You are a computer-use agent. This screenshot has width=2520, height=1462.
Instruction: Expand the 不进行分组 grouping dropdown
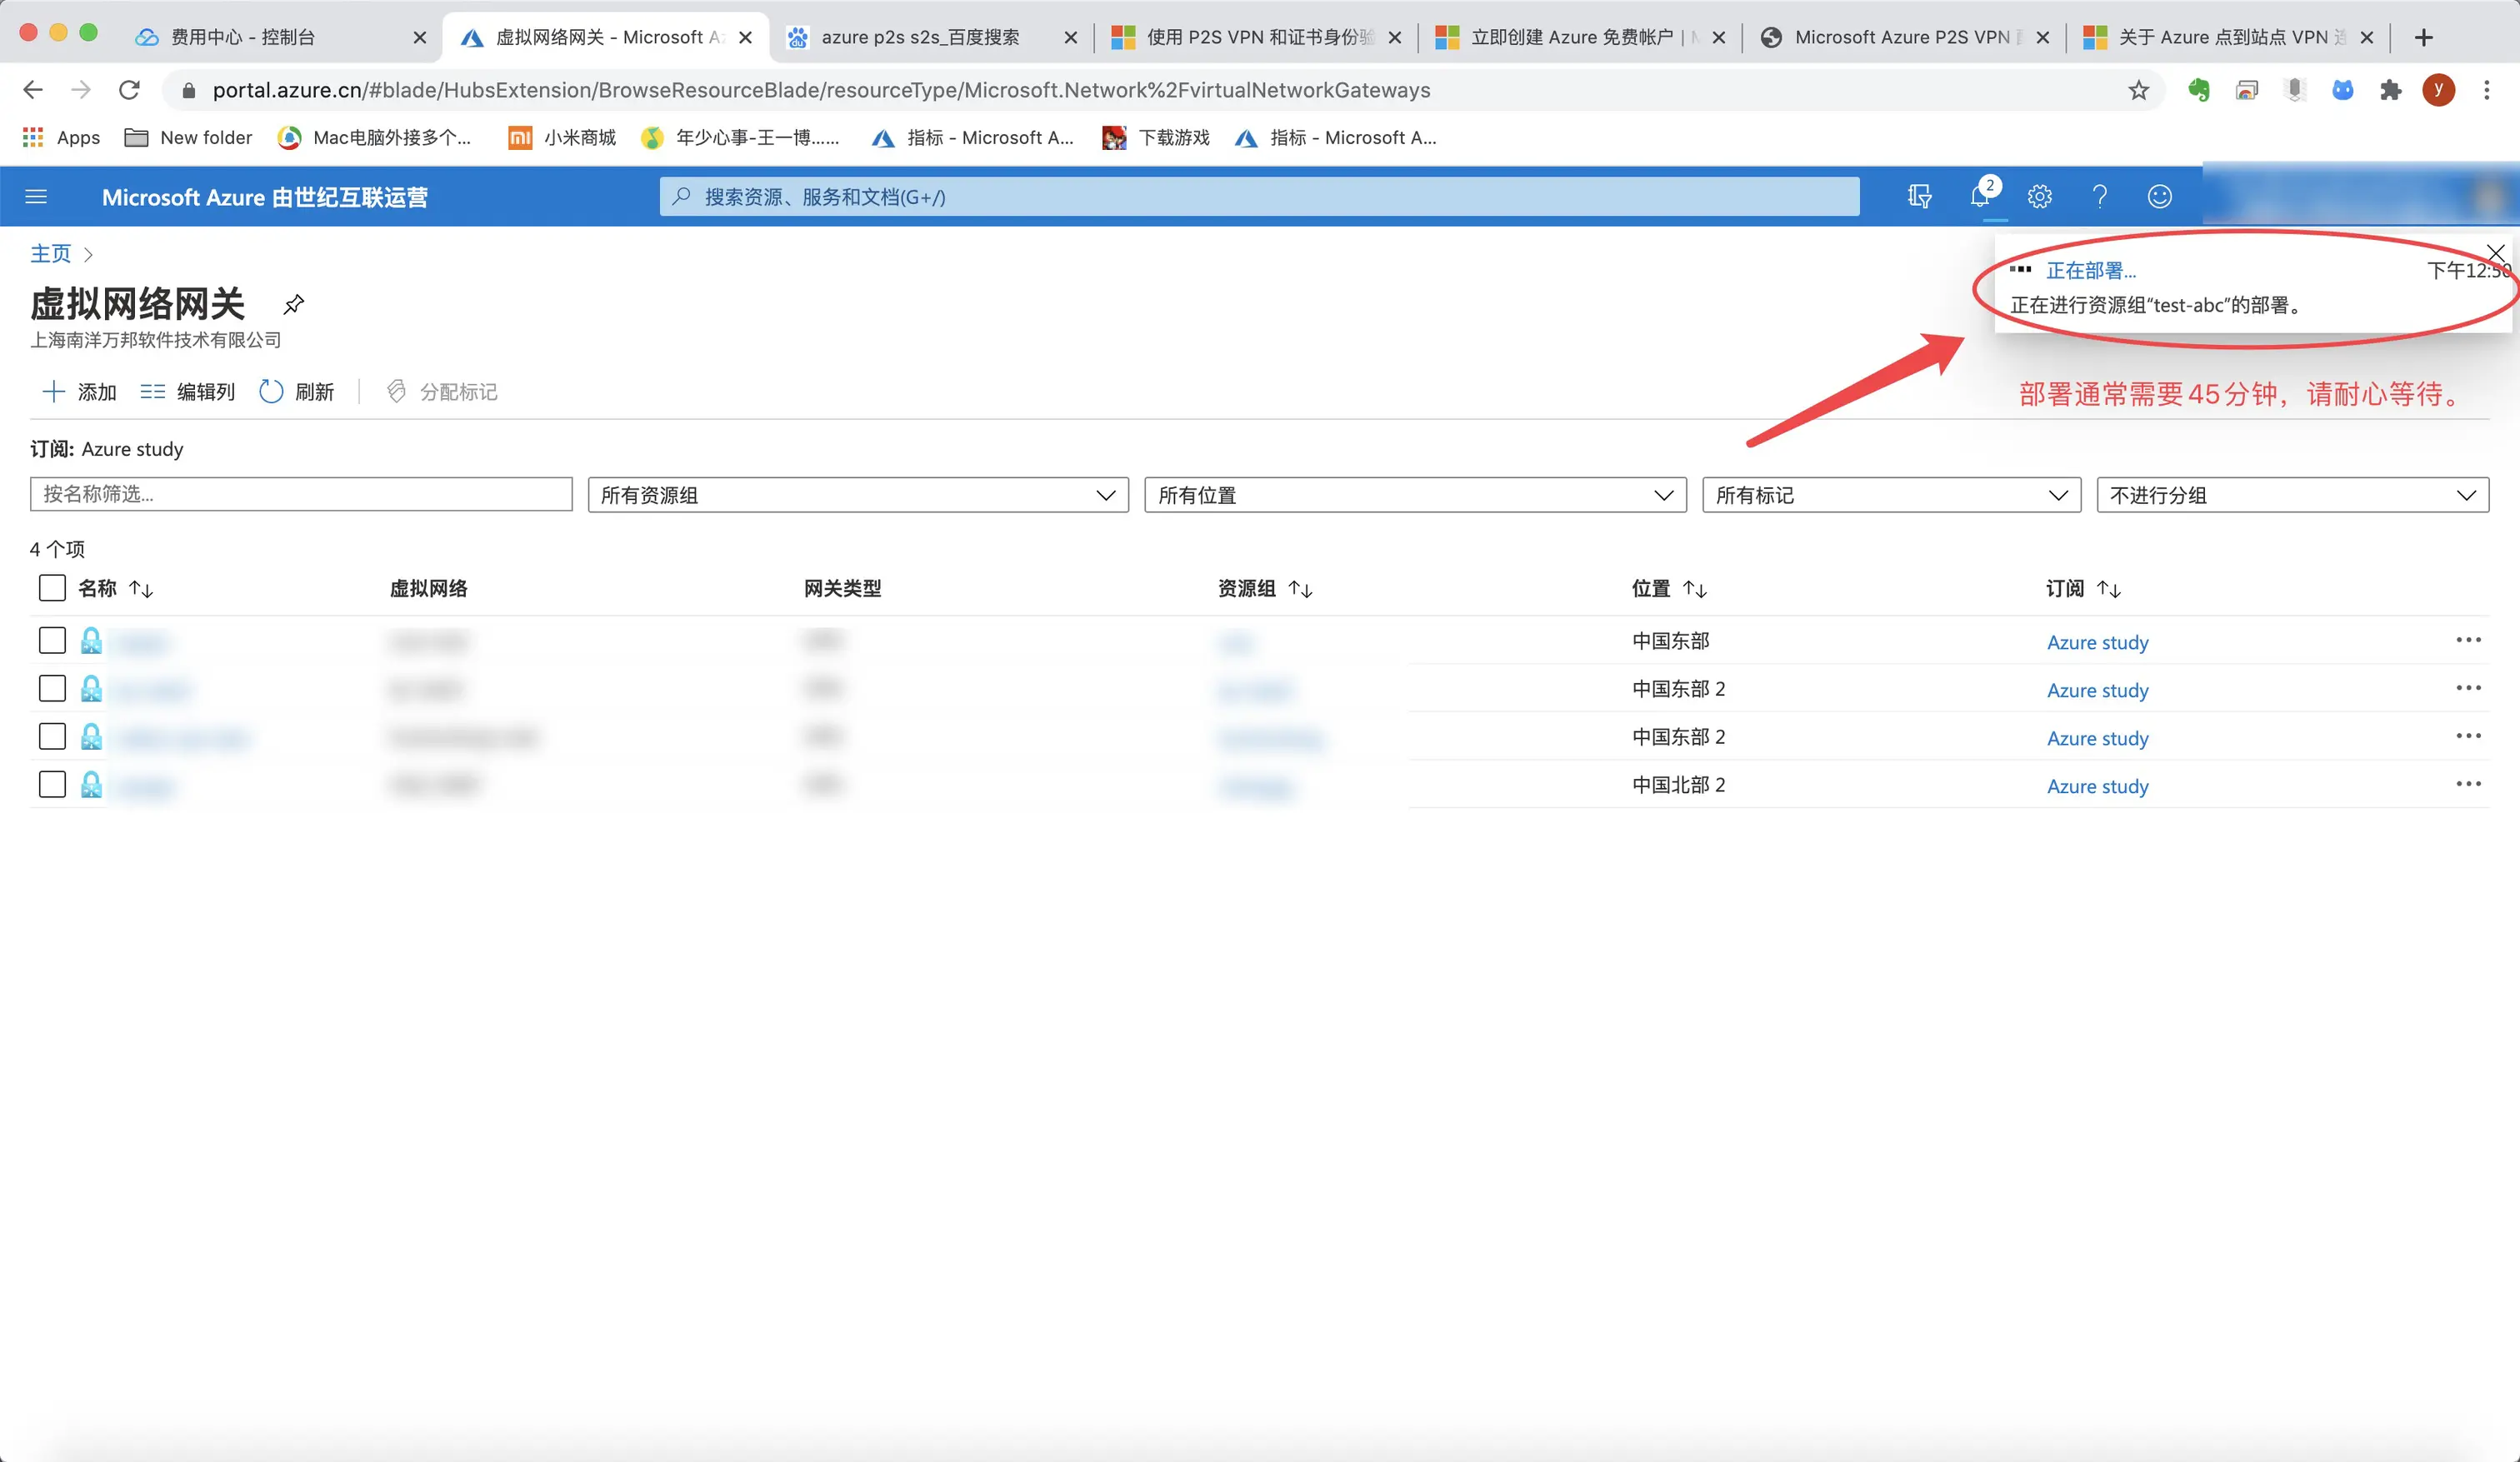(2292, 495)
